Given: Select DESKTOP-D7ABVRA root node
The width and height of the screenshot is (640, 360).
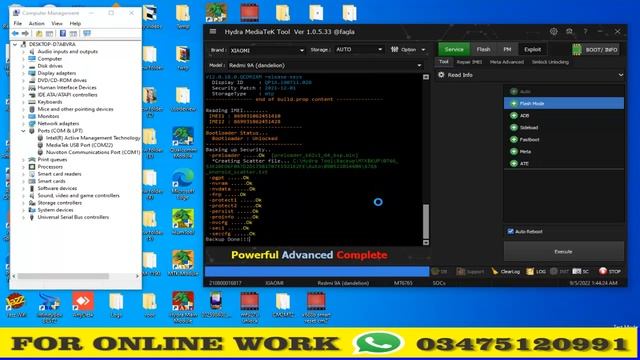Looking at the screenshot, I should [52, 44].
